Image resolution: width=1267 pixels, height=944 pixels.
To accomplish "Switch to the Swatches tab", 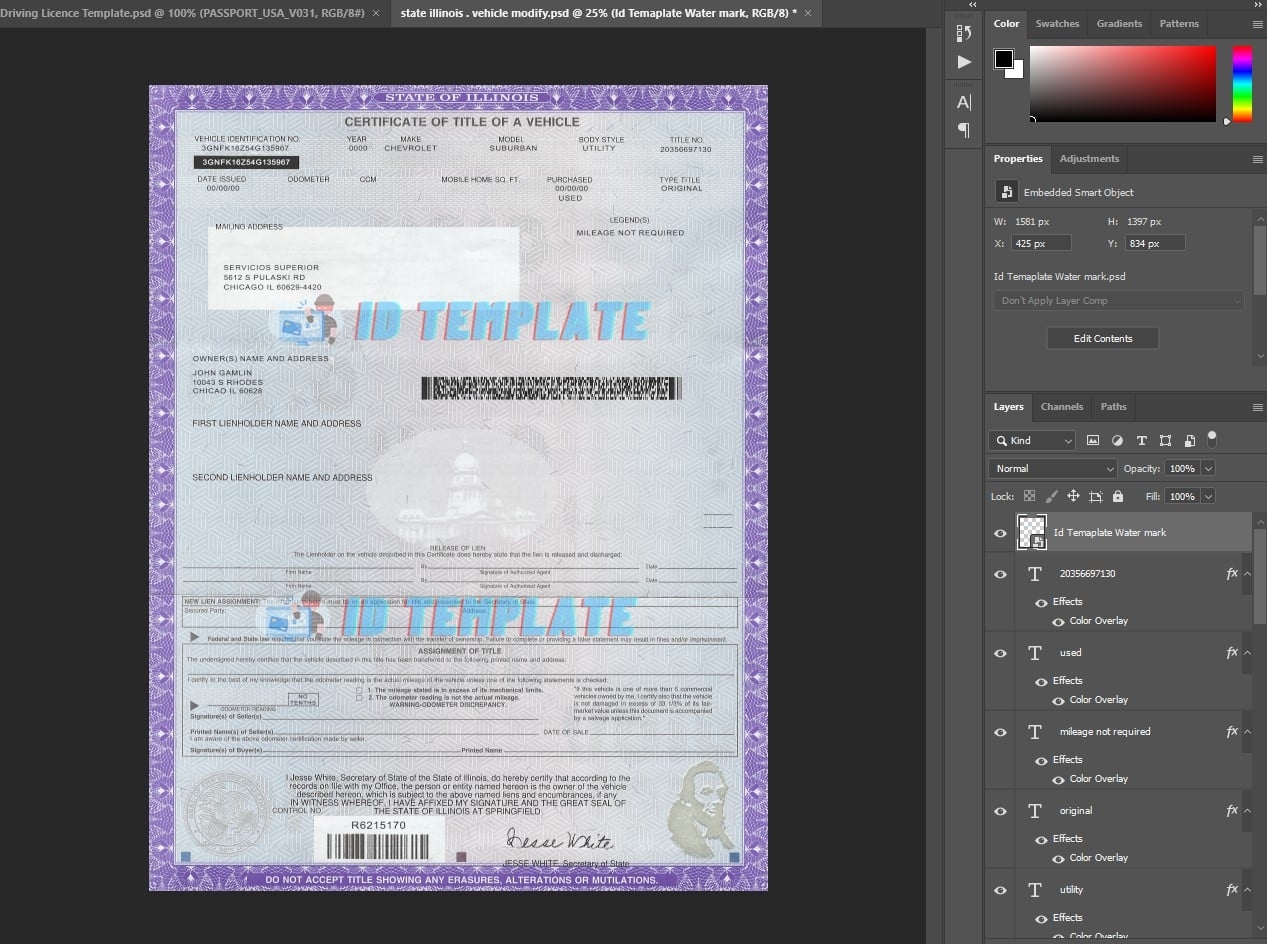I will click(1057, 23).
